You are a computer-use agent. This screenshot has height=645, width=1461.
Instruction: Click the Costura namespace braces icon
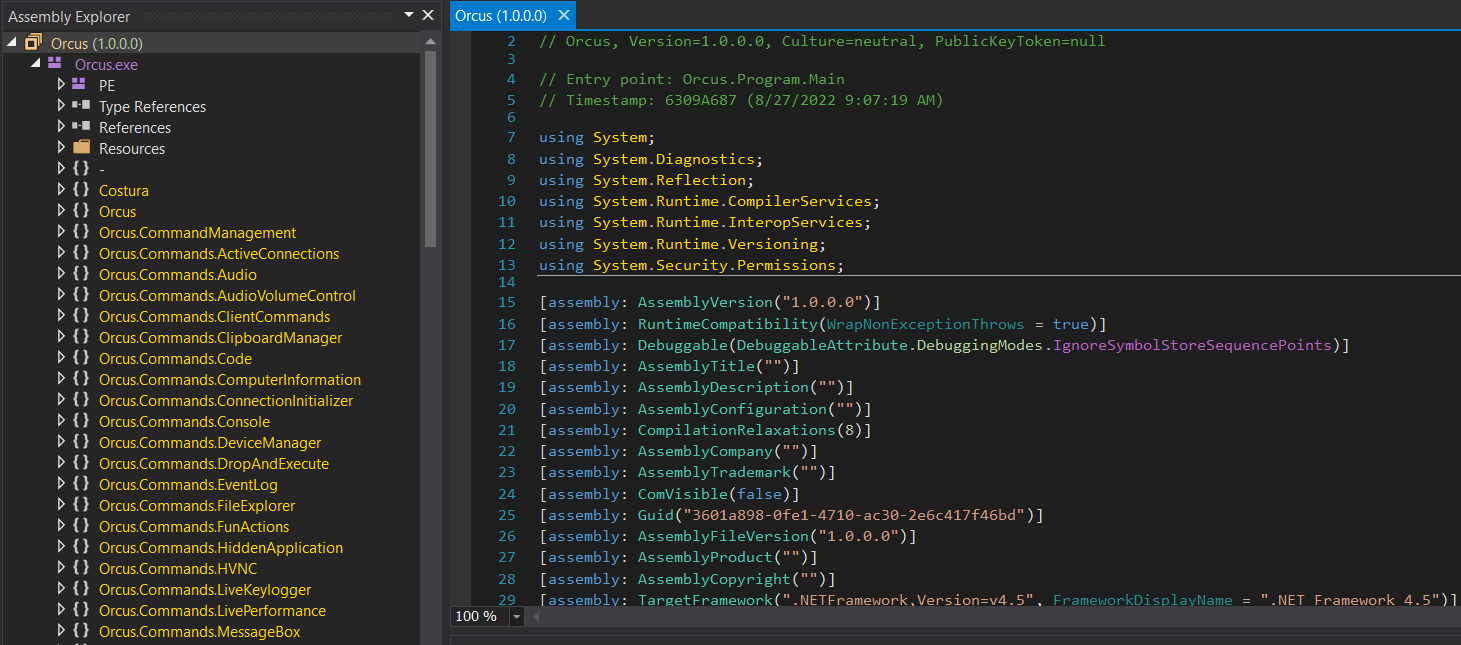click(x=81, y=190)
